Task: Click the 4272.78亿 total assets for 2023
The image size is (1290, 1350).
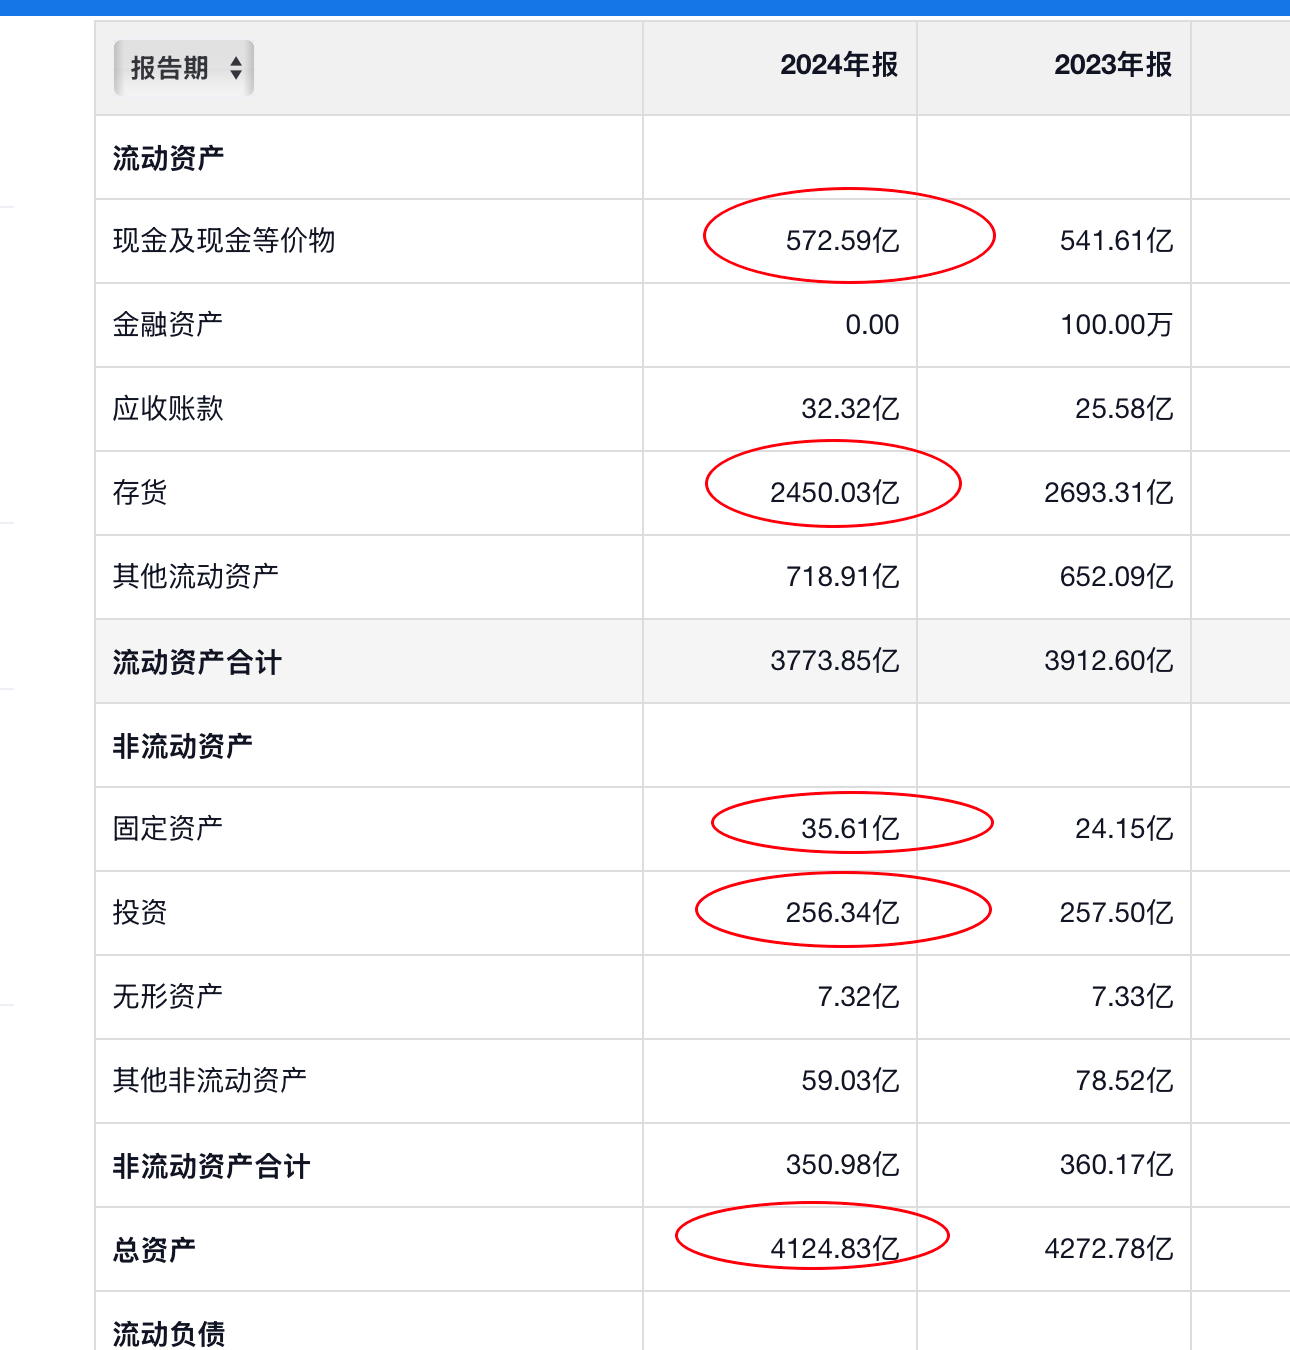Action: pos(1109,1249)
